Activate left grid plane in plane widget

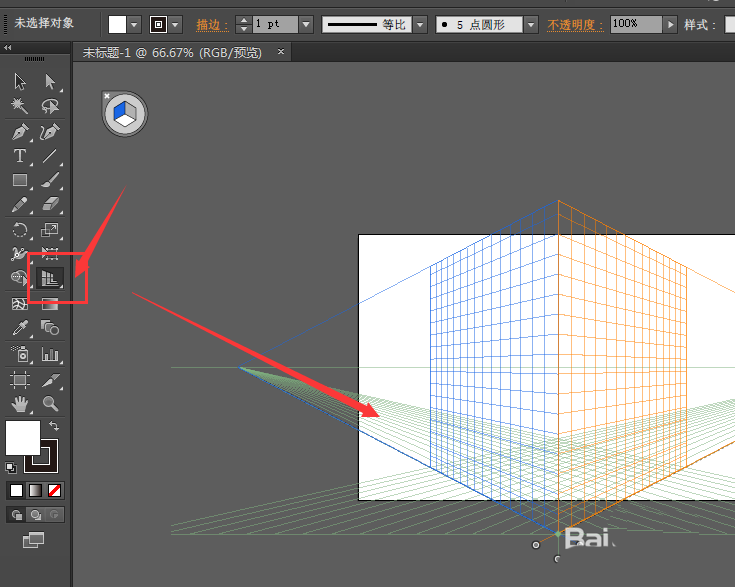coord(120,111)
